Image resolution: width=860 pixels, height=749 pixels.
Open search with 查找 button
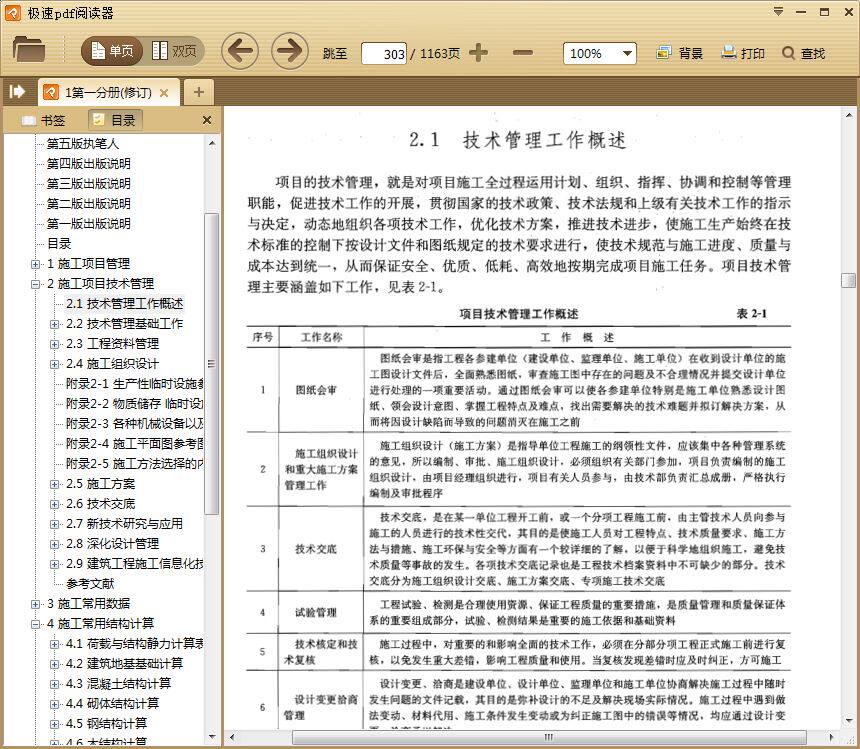(x=804, y=53)
